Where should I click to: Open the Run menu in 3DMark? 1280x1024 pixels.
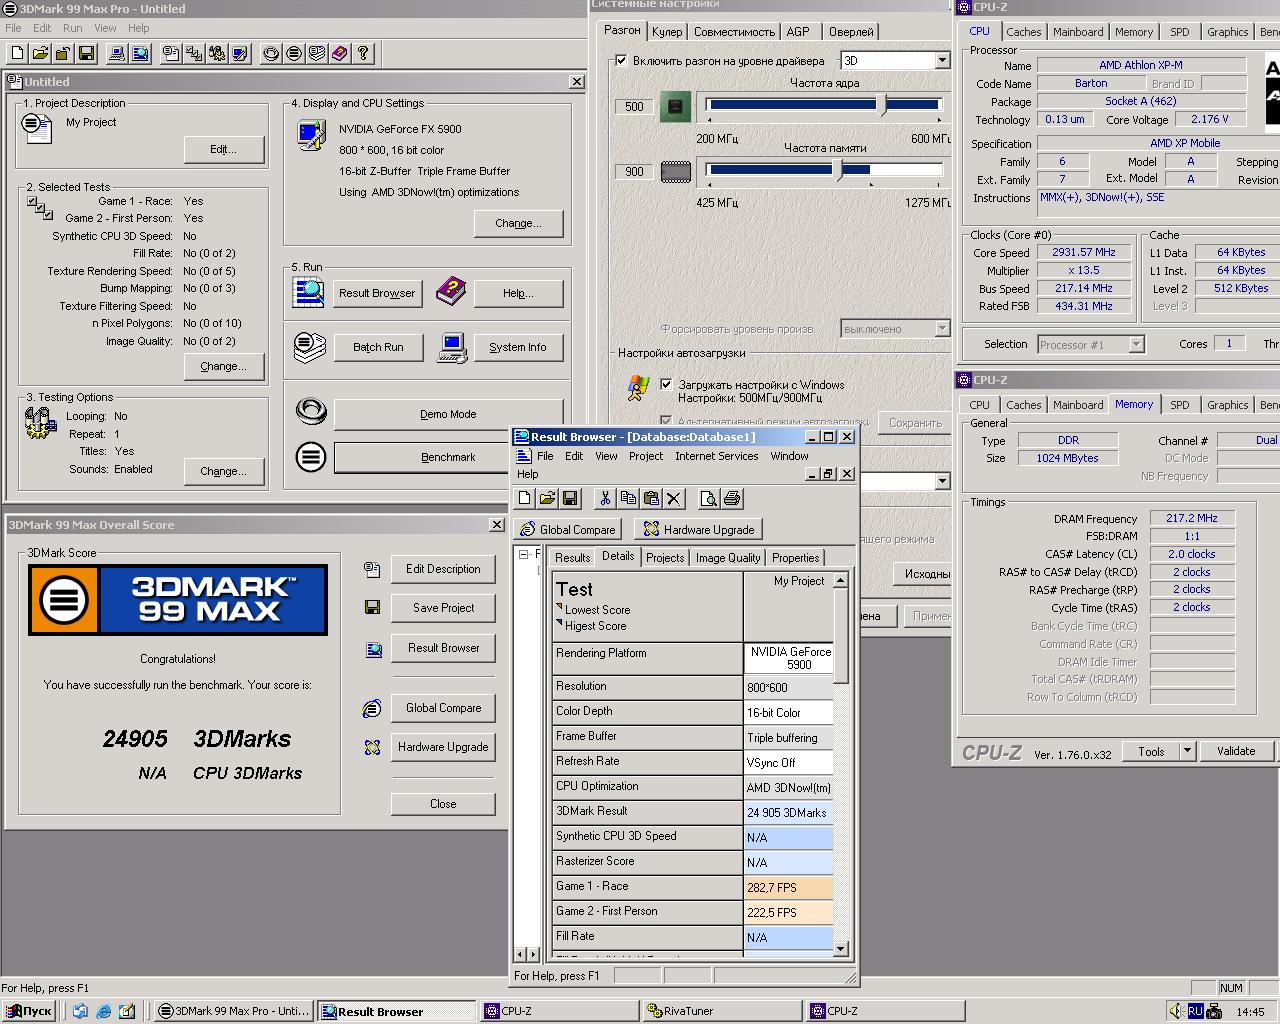tap(73, 28)
